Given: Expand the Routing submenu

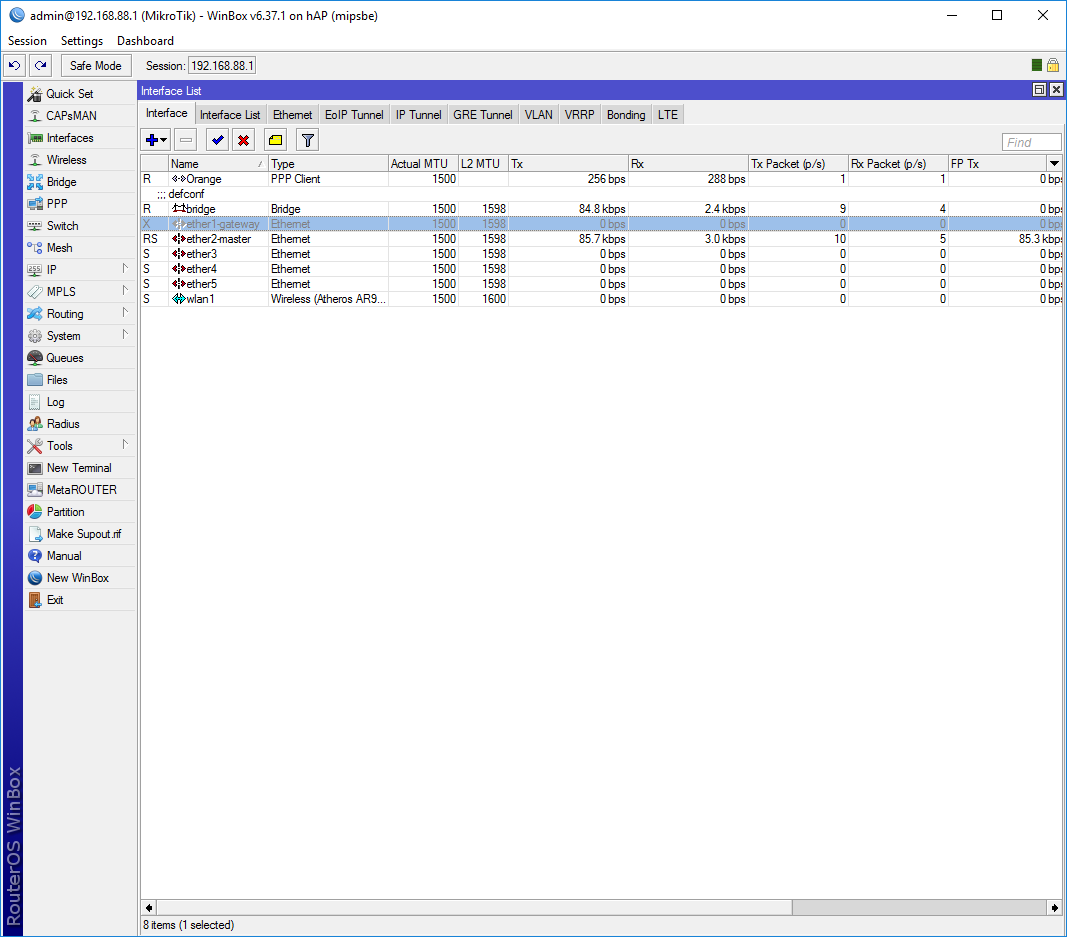Looking at the screenshot, I should click(80, 314).
